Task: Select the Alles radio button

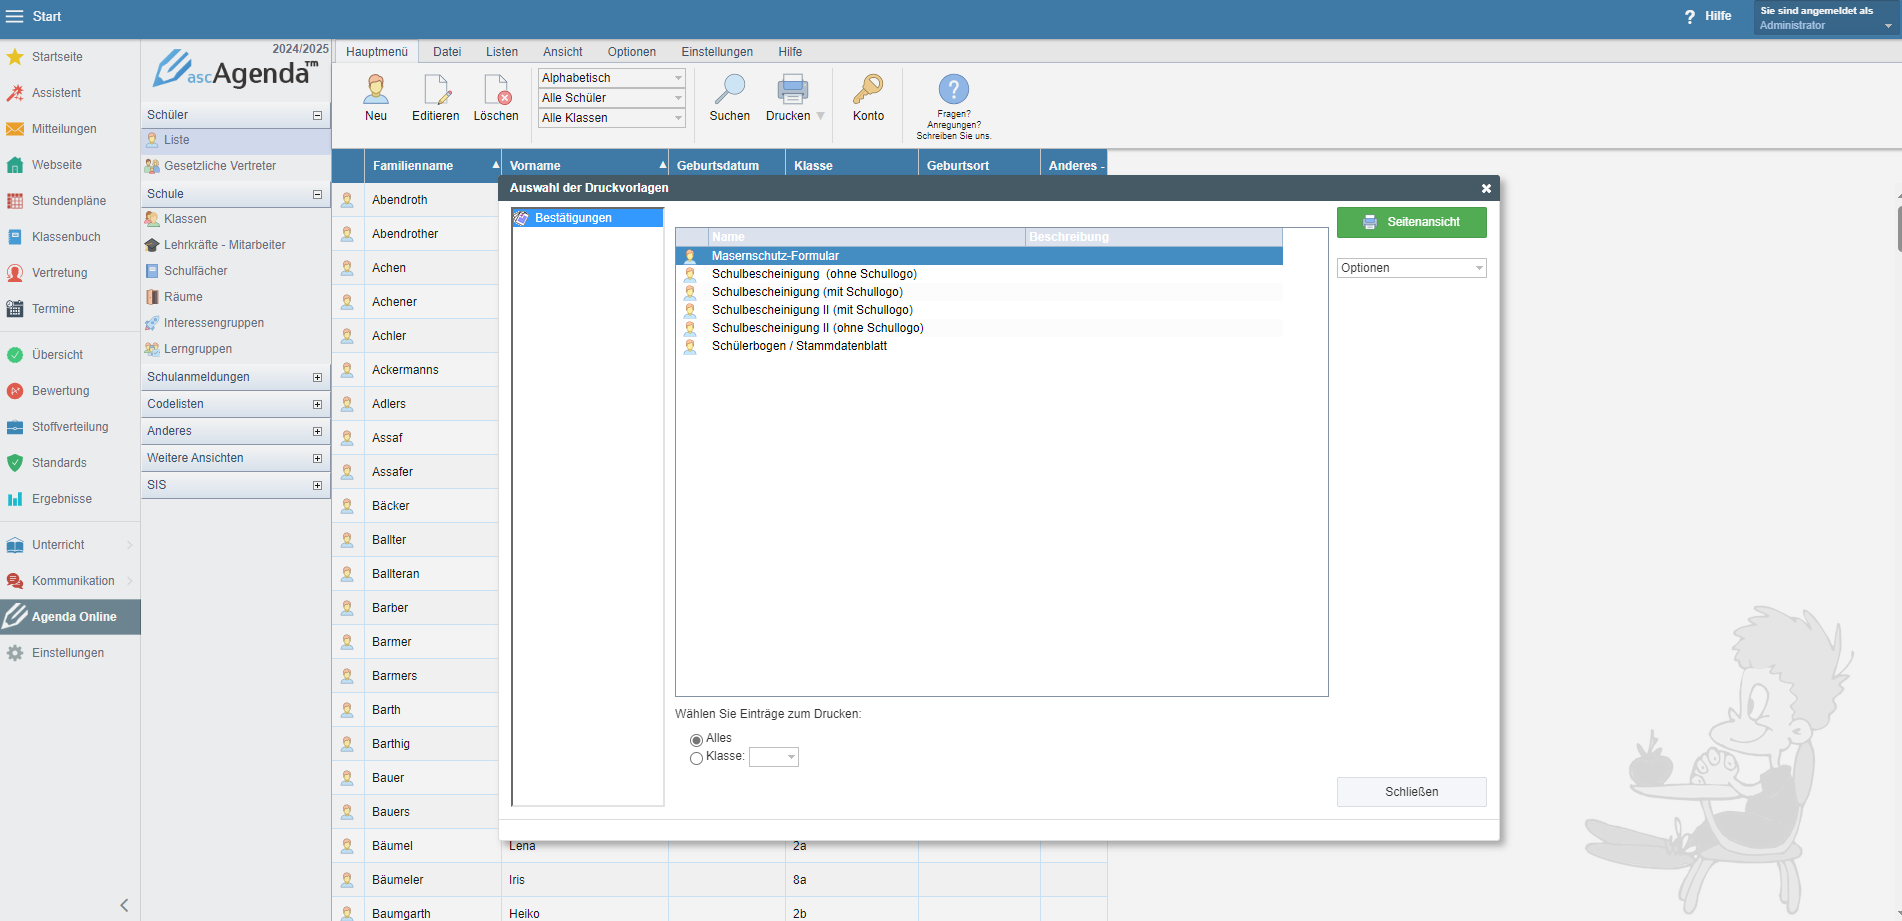Action: click(696, 740)
